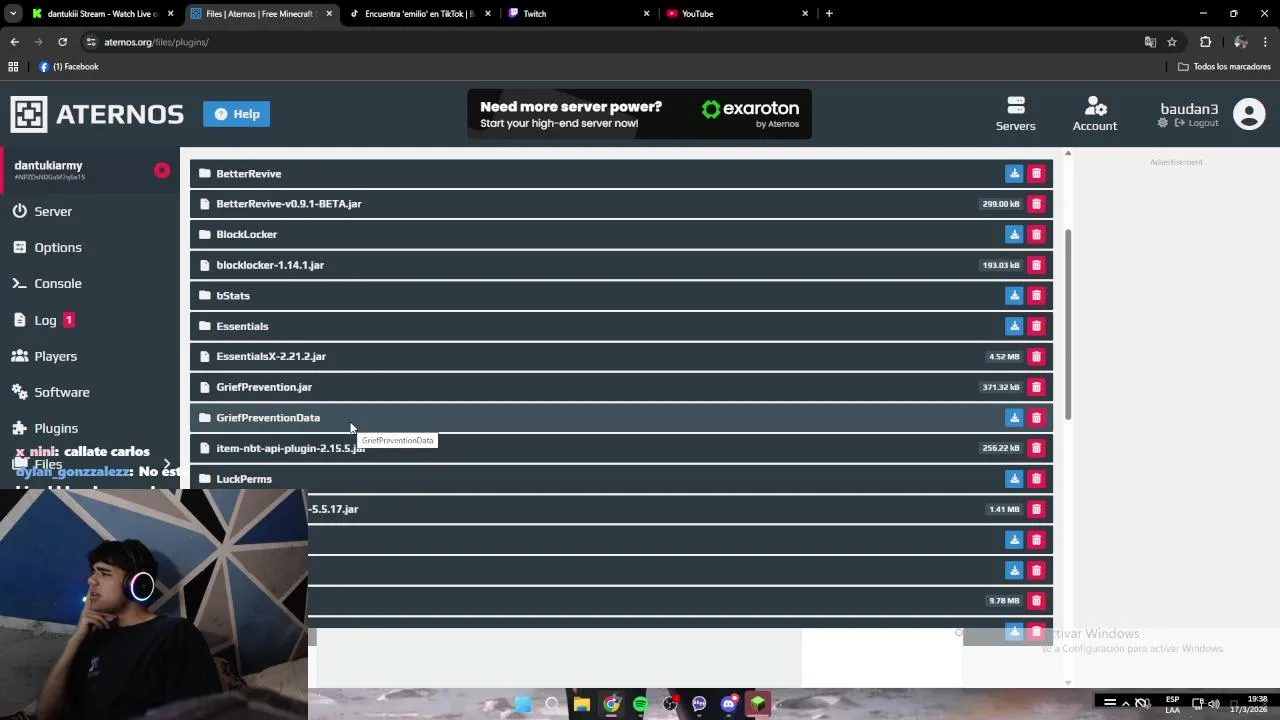1280x720 pixels.
Task: Open the LuckPerms folder name
Action: click(244, 479)
